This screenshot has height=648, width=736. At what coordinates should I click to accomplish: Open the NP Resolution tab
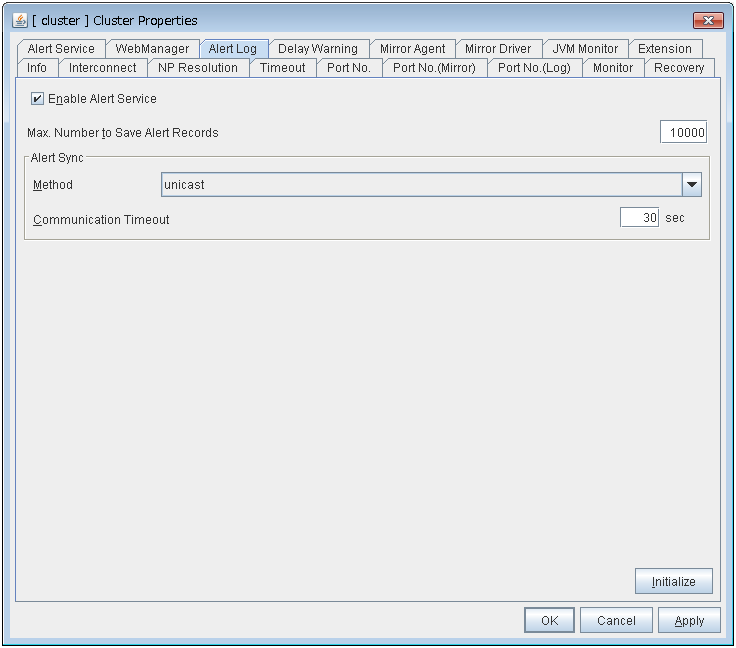pyautogui.click(x=198, y=68)
